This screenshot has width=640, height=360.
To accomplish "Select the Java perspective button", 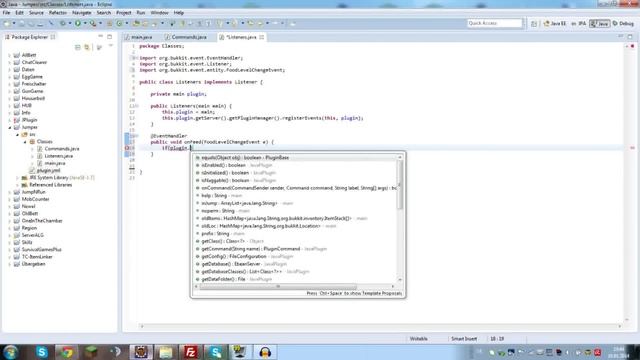I will [599, 24].
